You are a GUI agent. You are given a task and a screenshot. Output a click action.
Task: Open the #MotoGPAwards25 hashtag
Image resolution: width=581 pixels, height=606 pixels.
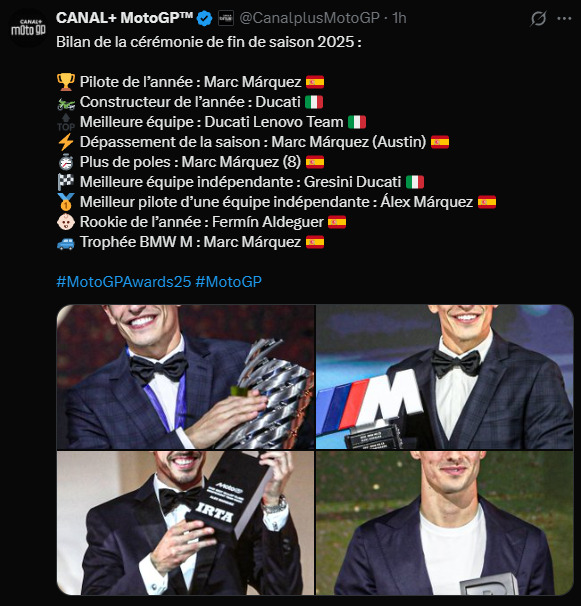[x=124, y=282]
